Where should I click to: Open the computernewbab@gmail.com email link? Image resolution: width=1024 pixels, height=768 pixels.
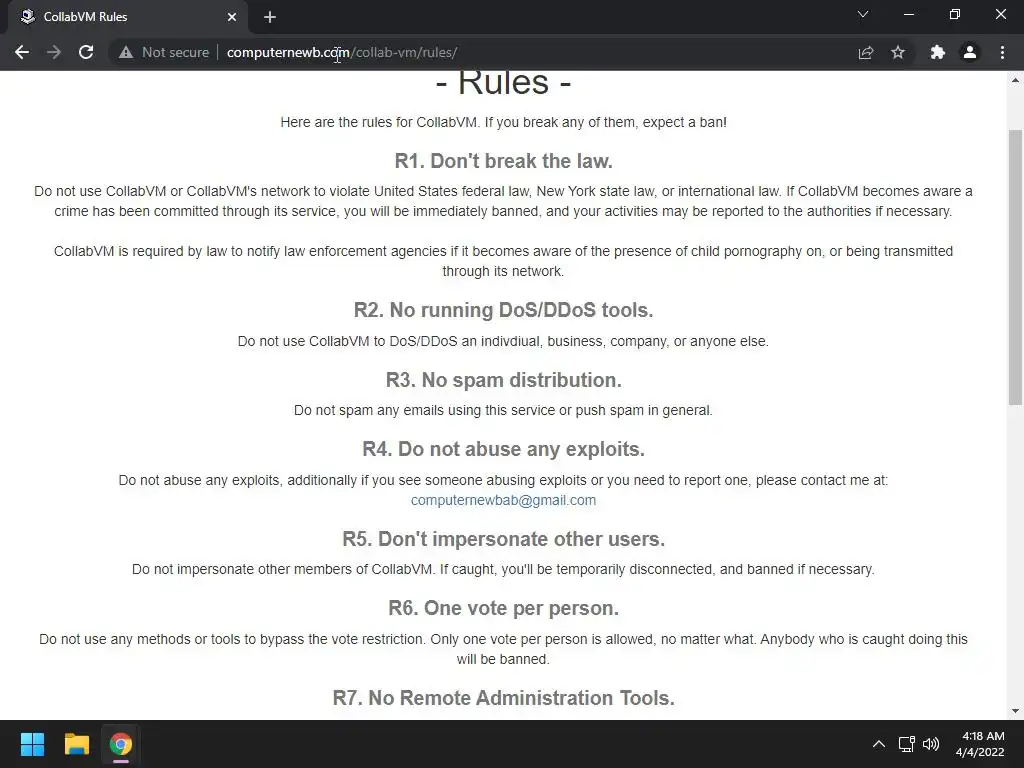click(503, 500)
